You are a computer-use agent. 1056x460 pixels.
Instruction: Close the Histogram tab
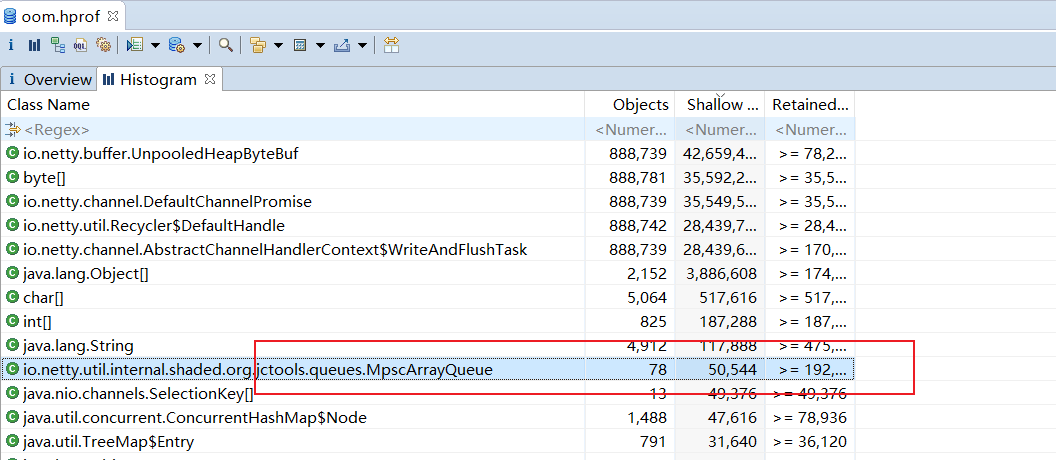click(210, 78)
